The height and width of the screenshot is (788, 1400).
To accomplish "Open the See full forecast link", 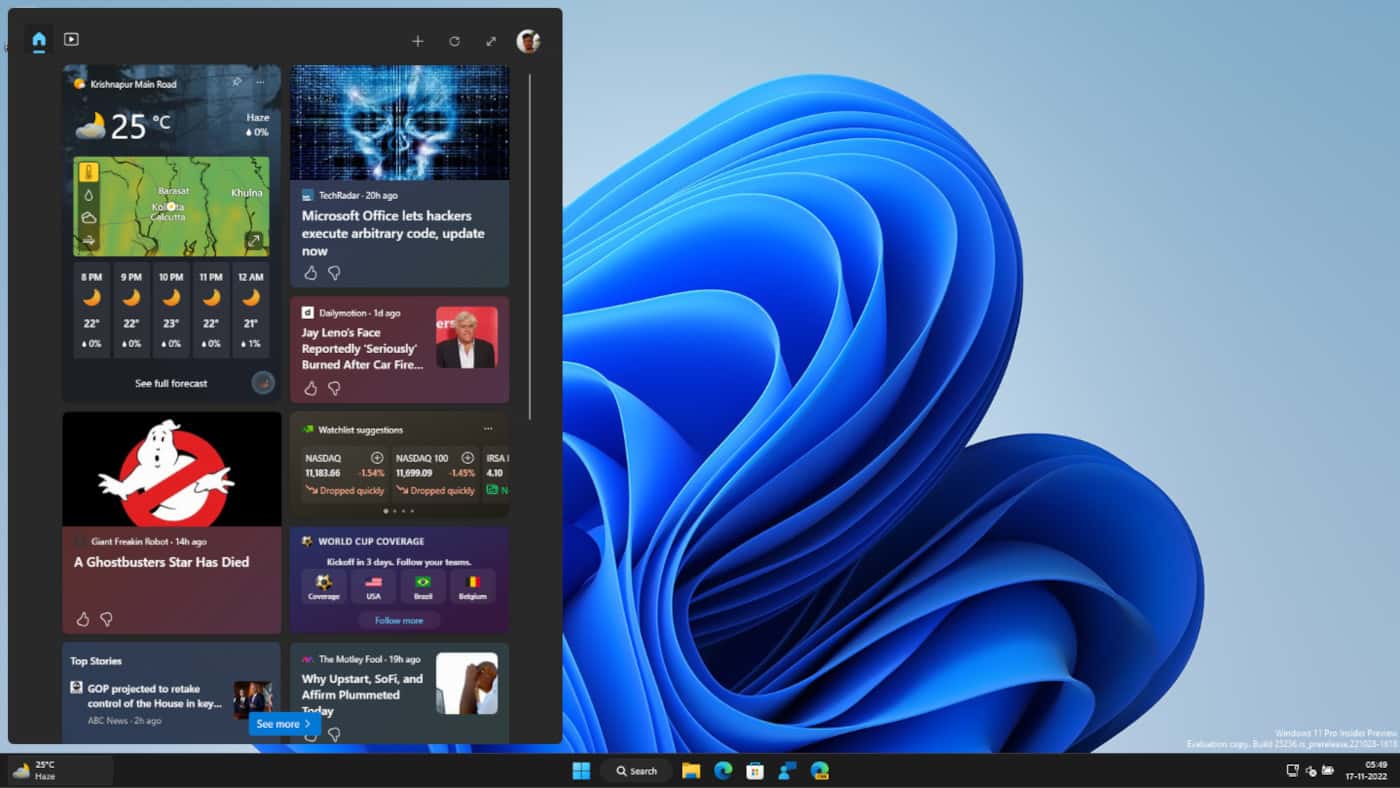I will point(171,383).
